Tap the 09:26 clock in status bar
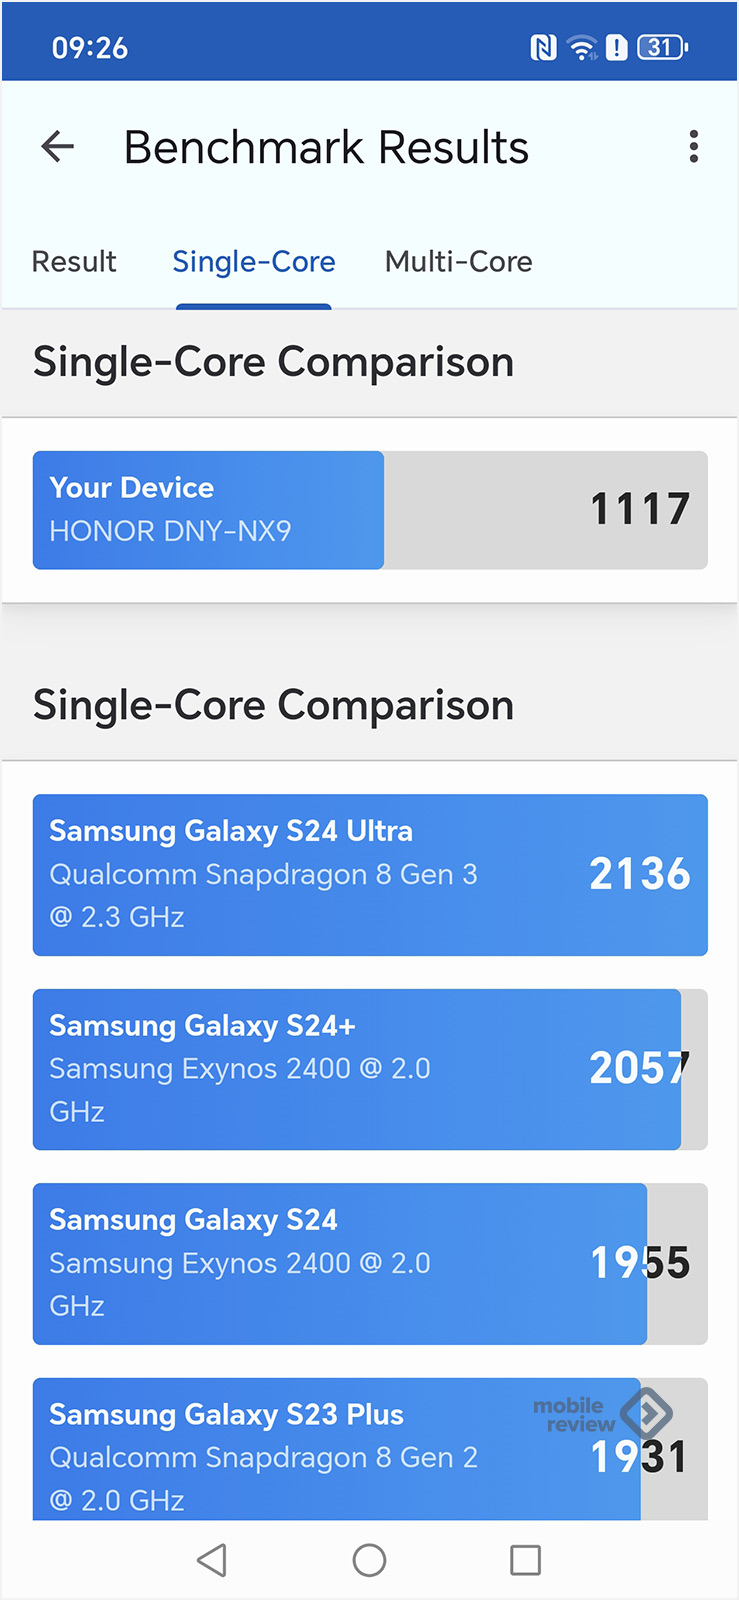 coord(90,48)
